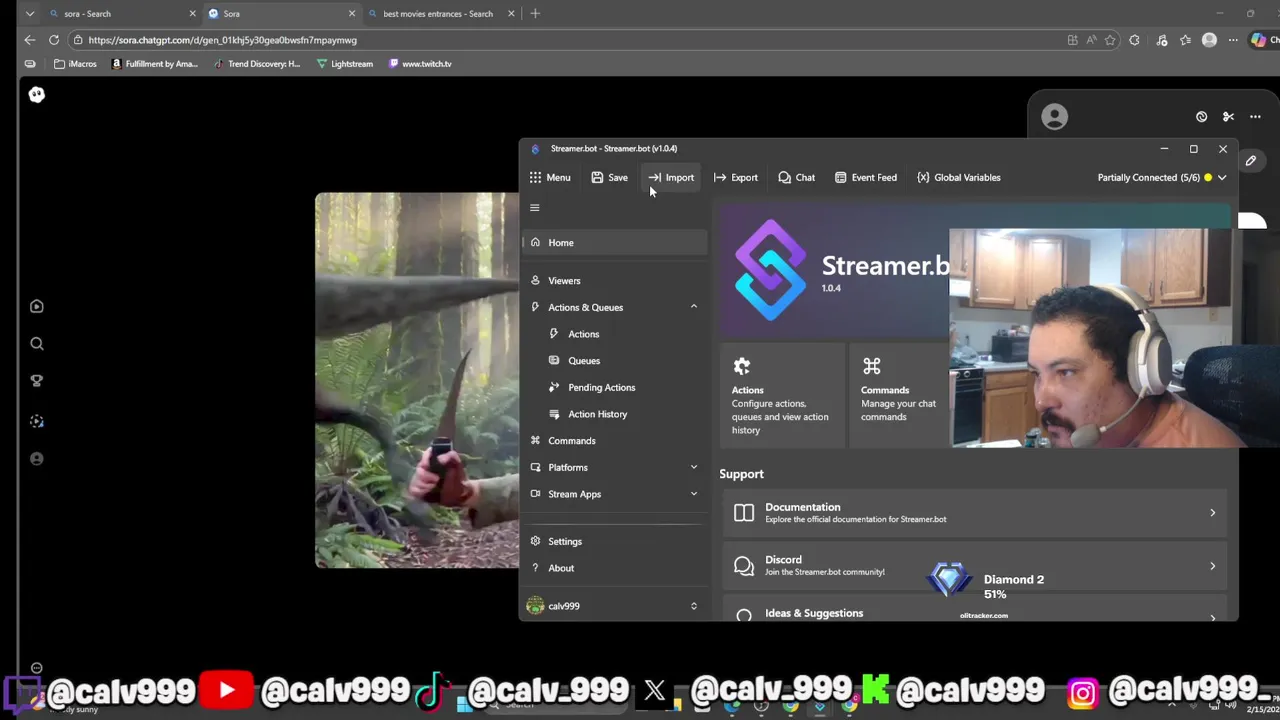Open Actions under Actions & Queues
Image resolution: width=1280 pixels, height=720 pixels.
pos(583,334)
